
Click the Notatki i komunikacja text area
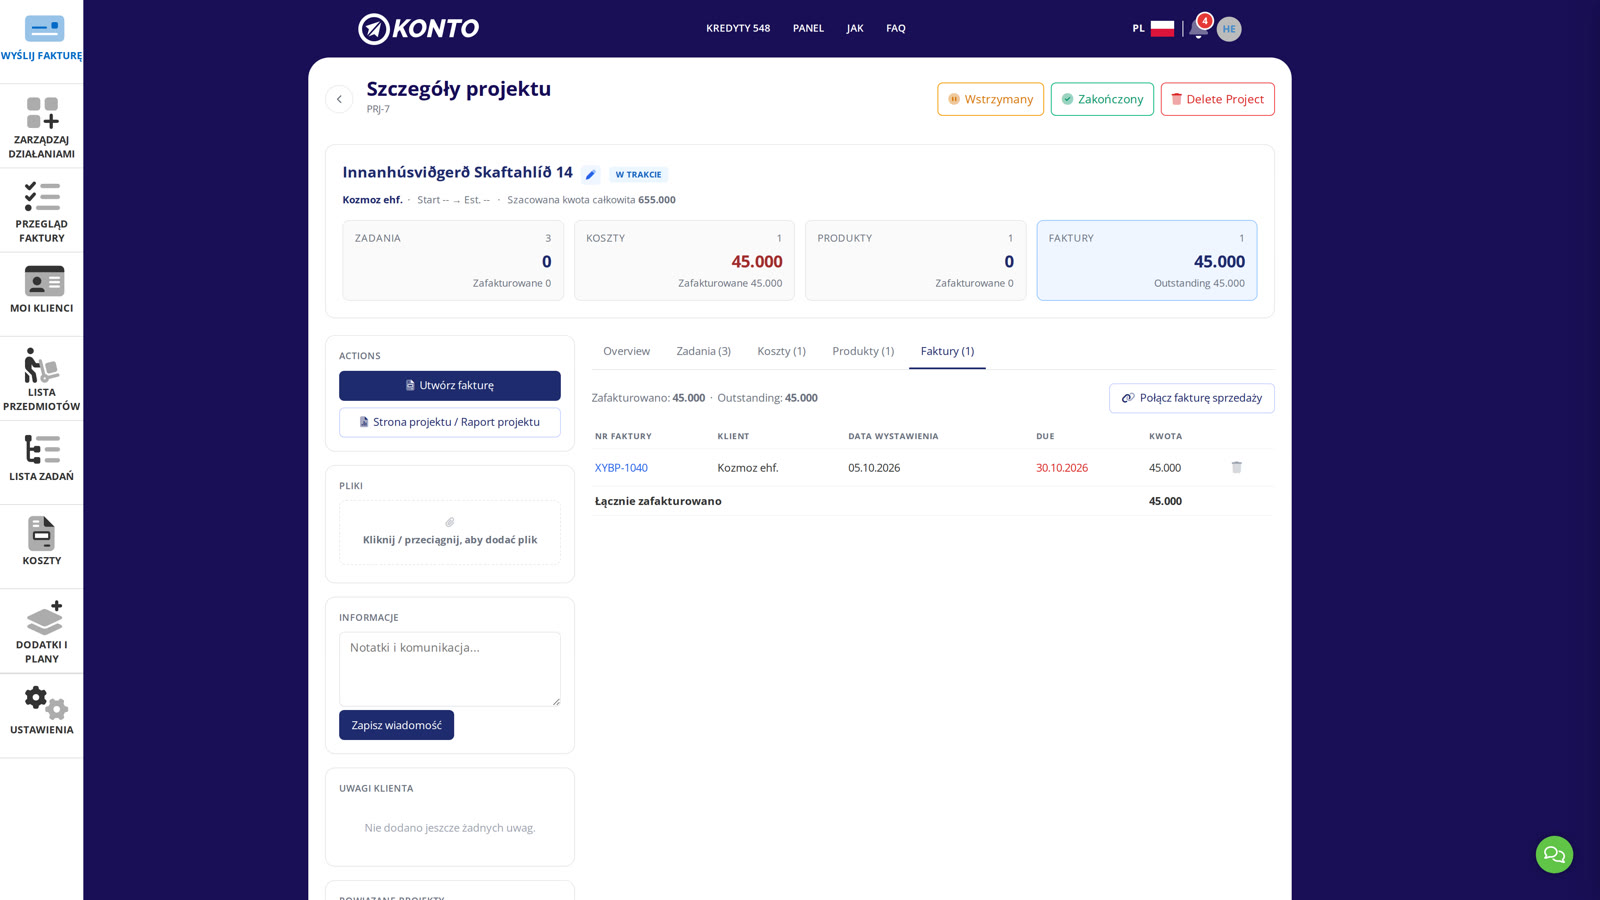(450, 668)
